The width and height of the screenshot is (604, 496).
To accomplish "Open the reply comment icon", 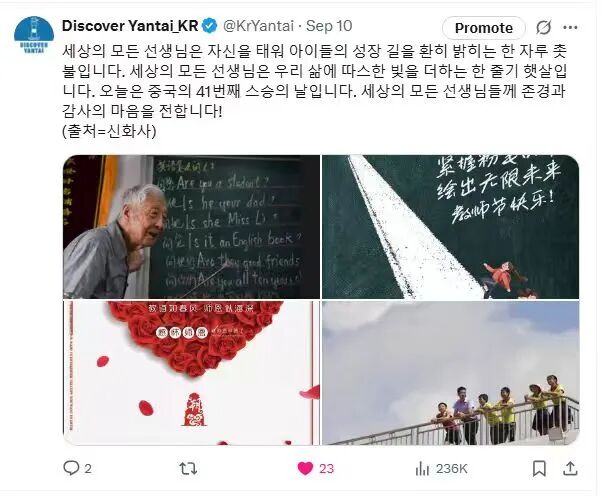I will 71,468.
